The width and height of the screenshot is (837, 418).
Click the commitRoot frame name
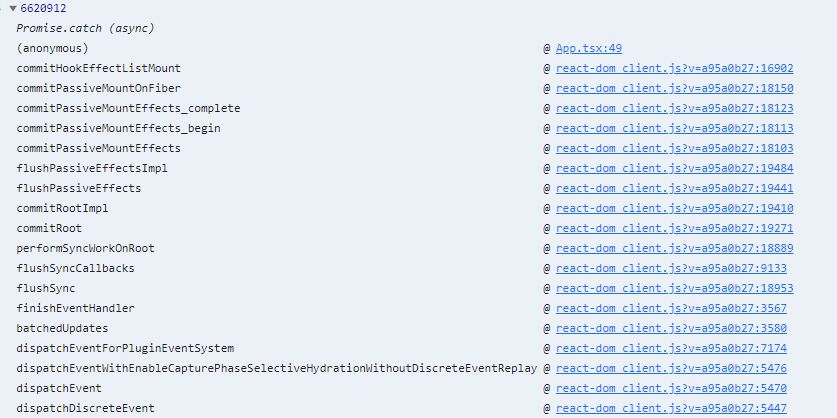coord(49,228)
